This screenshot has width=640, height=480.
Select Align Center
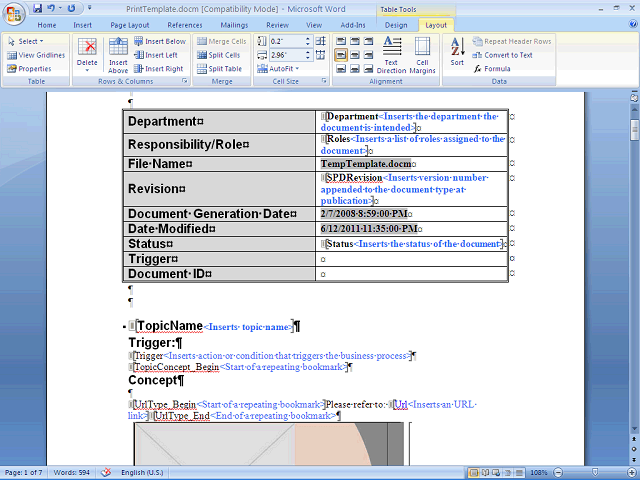click(x=355, y=55)
